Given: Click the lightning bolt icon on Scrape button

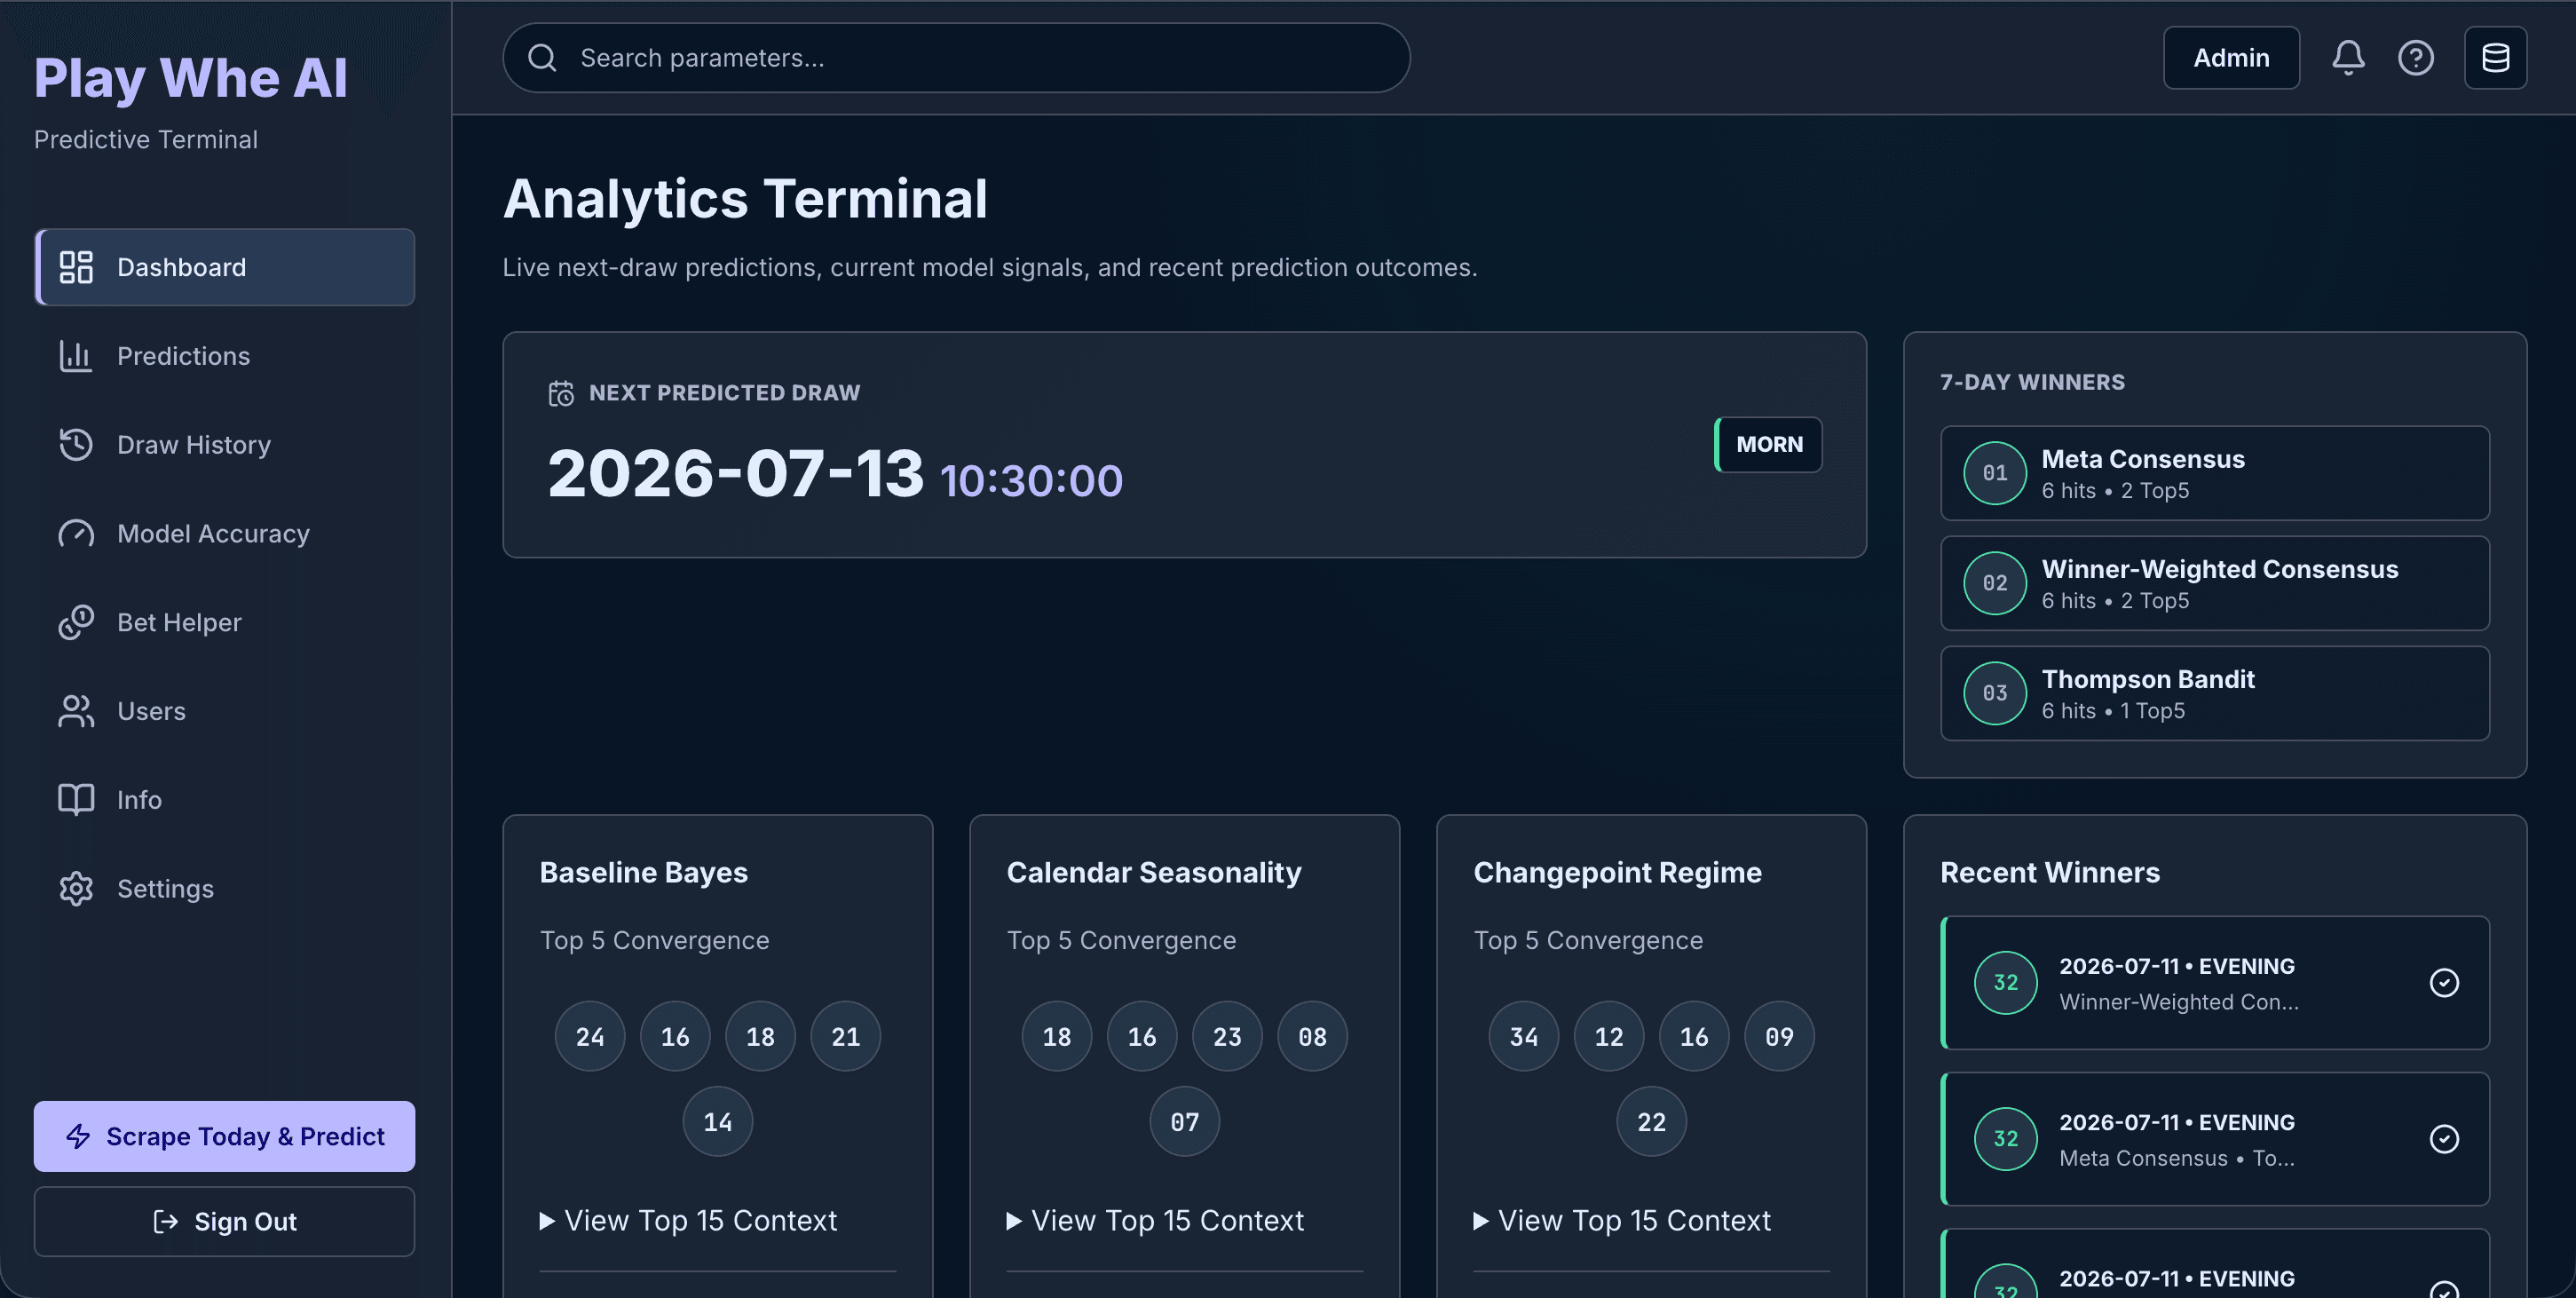Looking at the screenshot, I should click(78, 1136).
